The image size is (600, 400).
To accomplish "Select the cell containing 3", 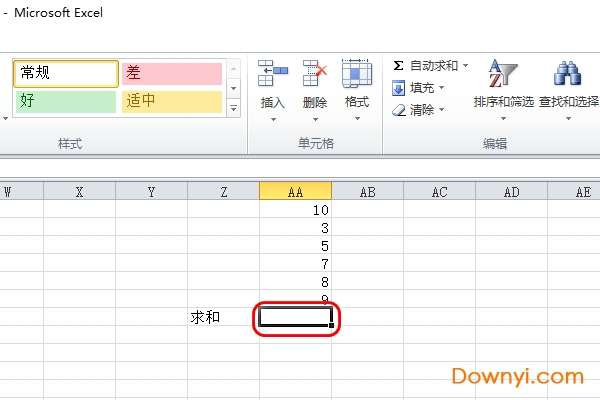I will click(295, 227).
